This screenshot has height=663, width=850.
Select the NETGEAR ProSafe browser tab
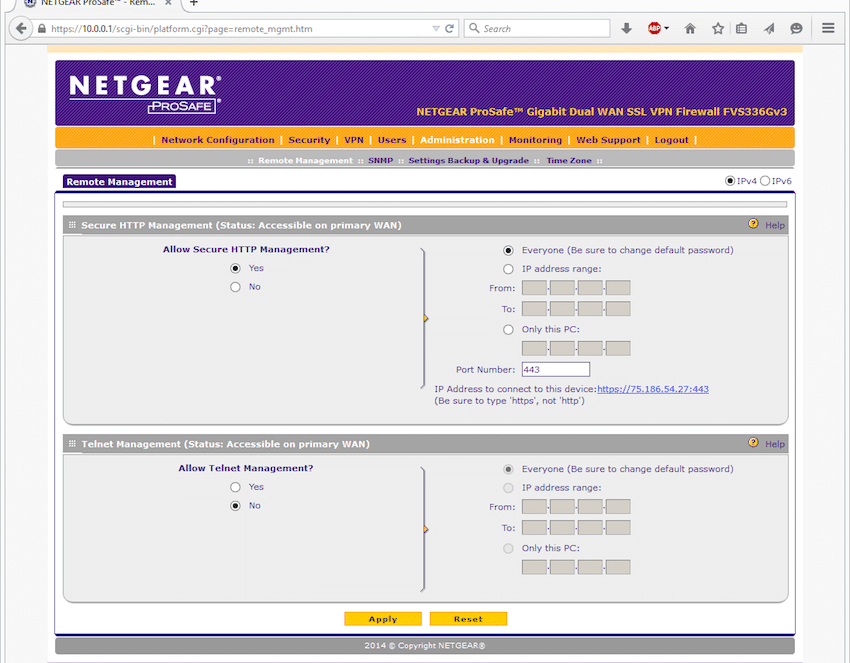(x=98, y=3)
